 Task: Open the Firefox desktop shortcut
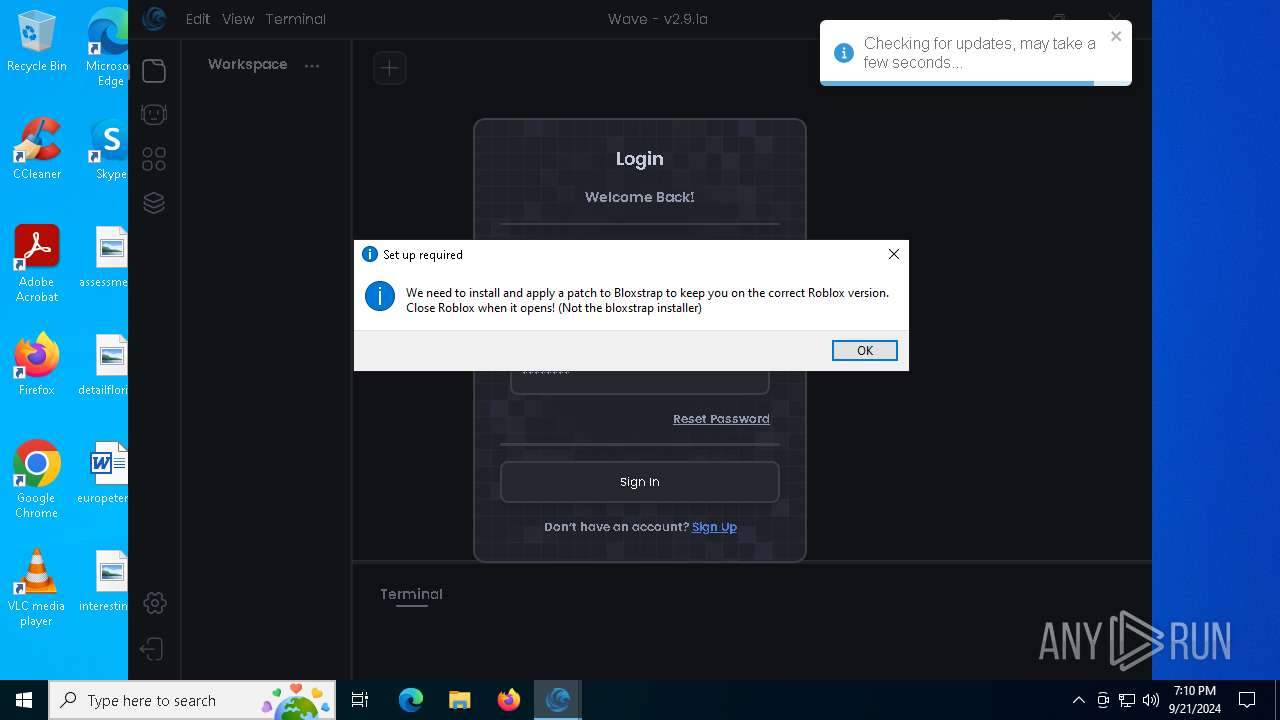click(37, 365)
